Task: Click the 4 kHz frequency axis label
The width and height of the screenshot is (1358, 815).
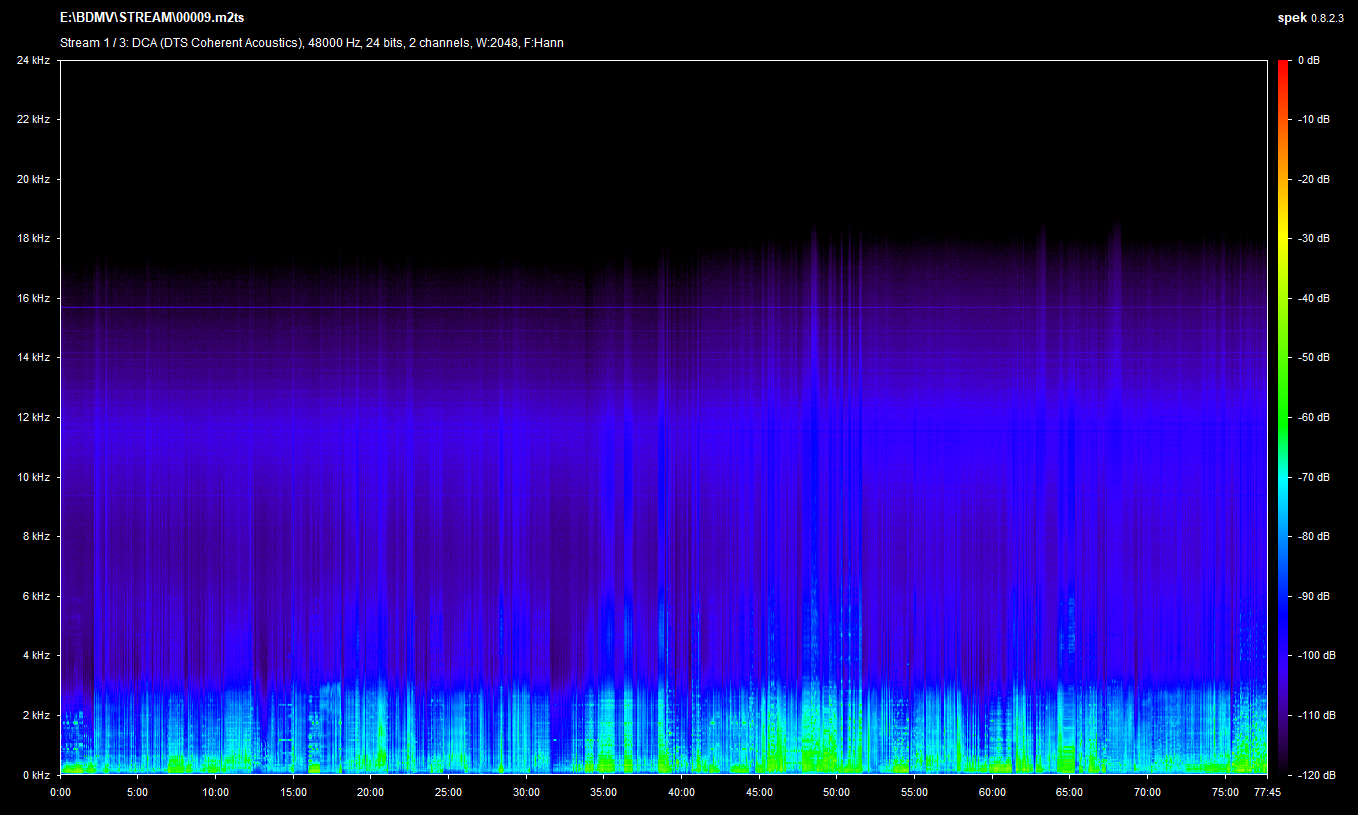Action: 35,656
